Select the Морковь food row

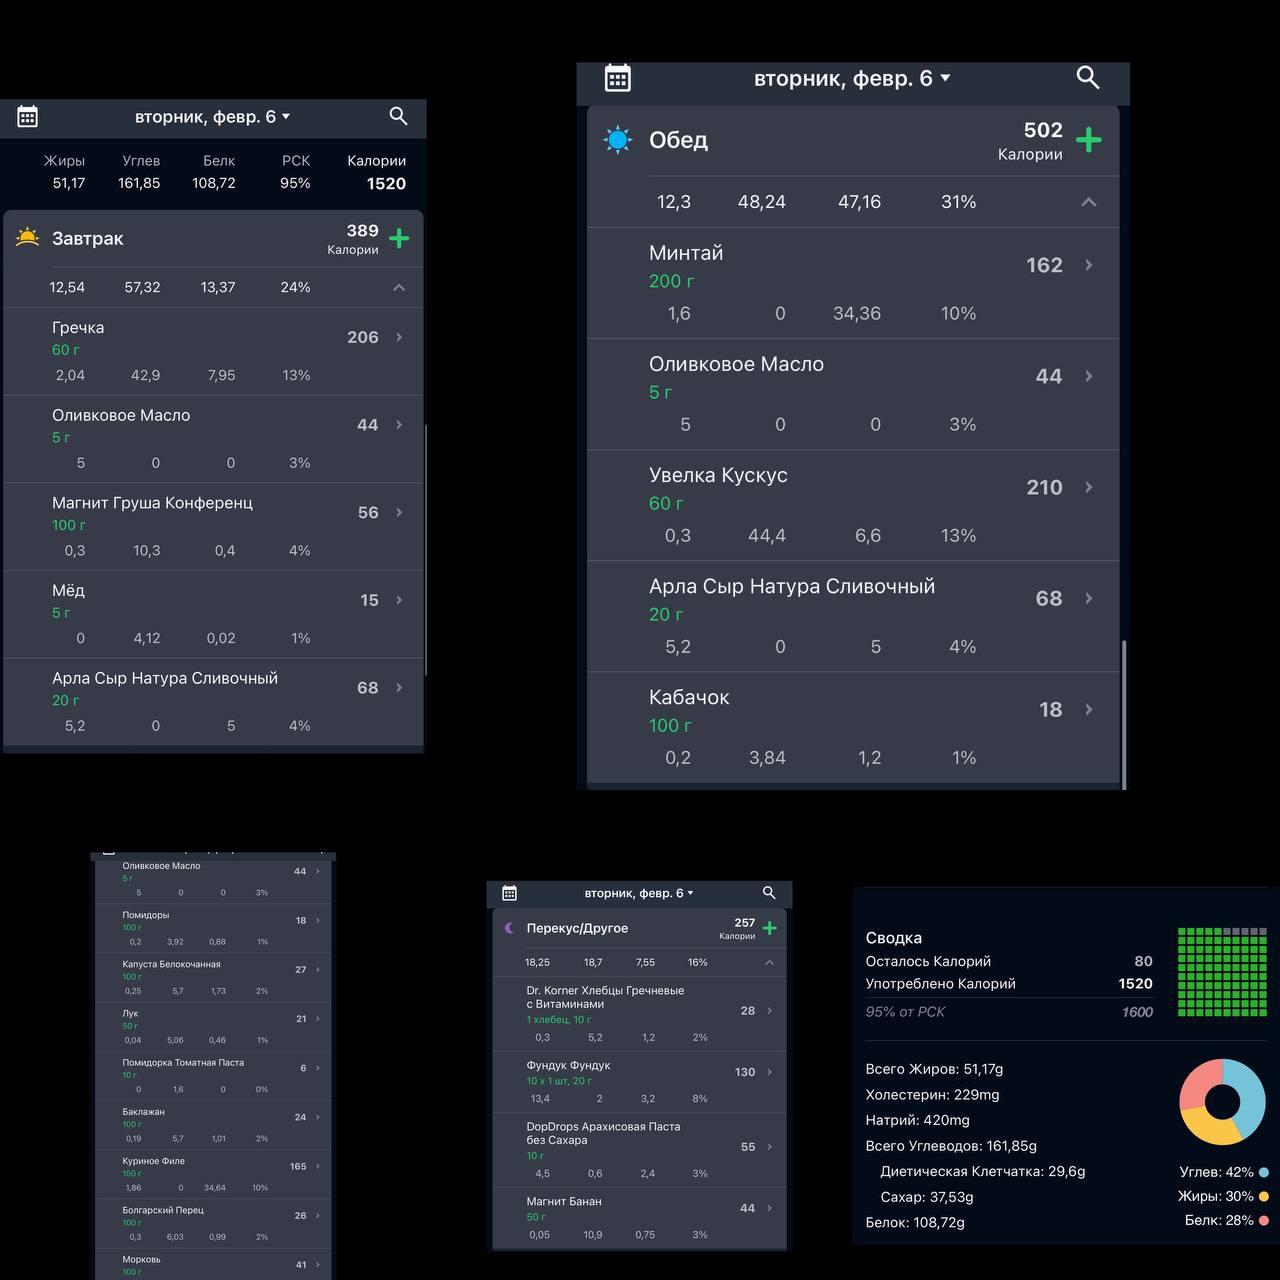[x=213, y=1264]
